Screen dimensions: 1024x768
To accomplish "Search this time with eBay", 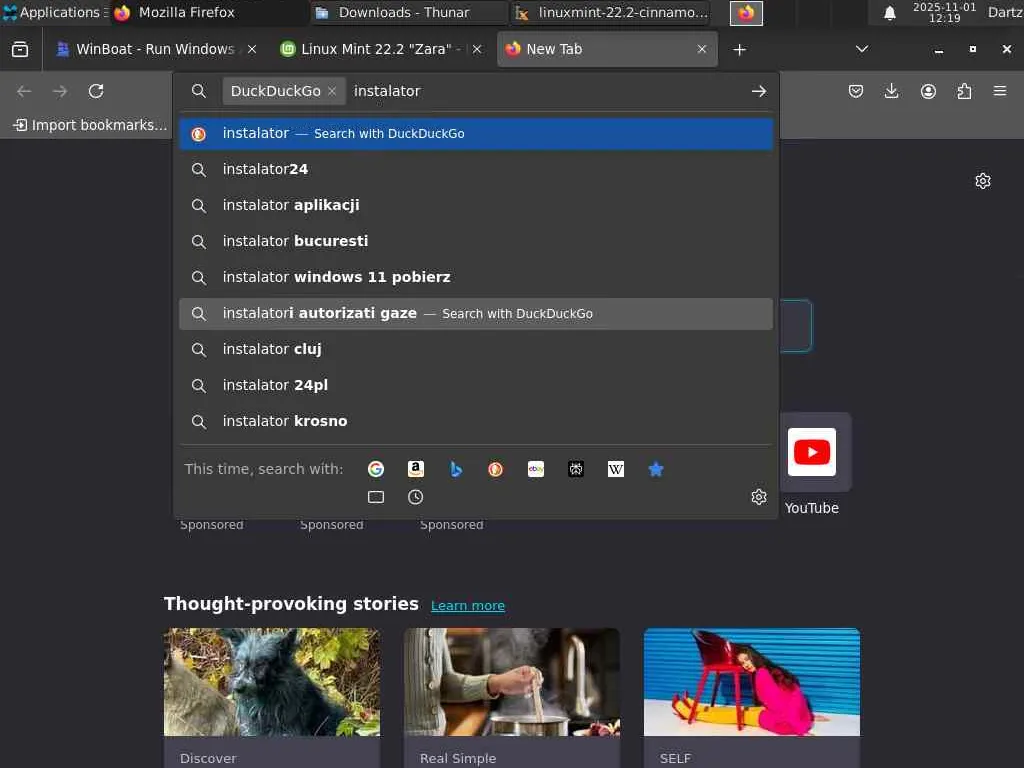I will pos(536,469).
